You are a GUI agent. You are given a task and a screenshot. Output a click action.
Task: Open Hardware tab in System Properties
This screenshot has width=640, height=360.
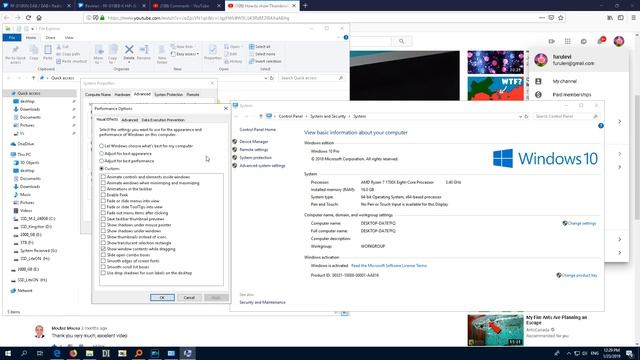[122, 94]
